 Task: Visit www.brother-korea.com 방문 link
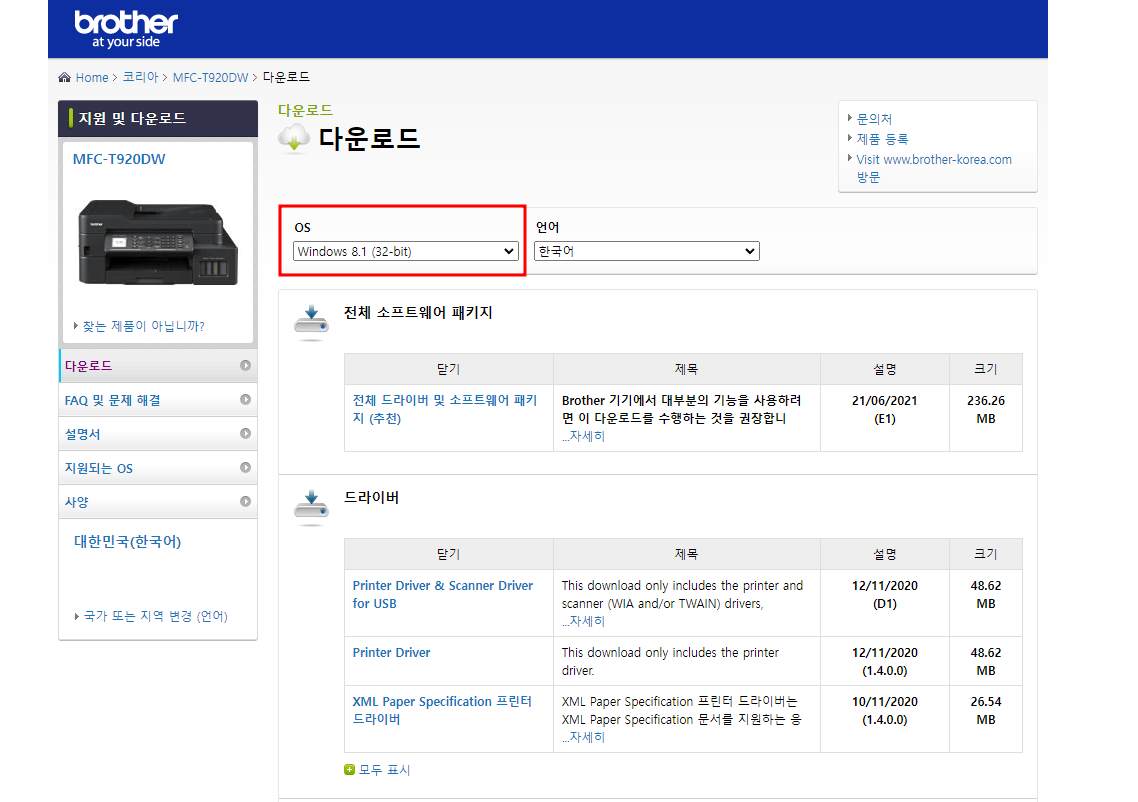933,168
